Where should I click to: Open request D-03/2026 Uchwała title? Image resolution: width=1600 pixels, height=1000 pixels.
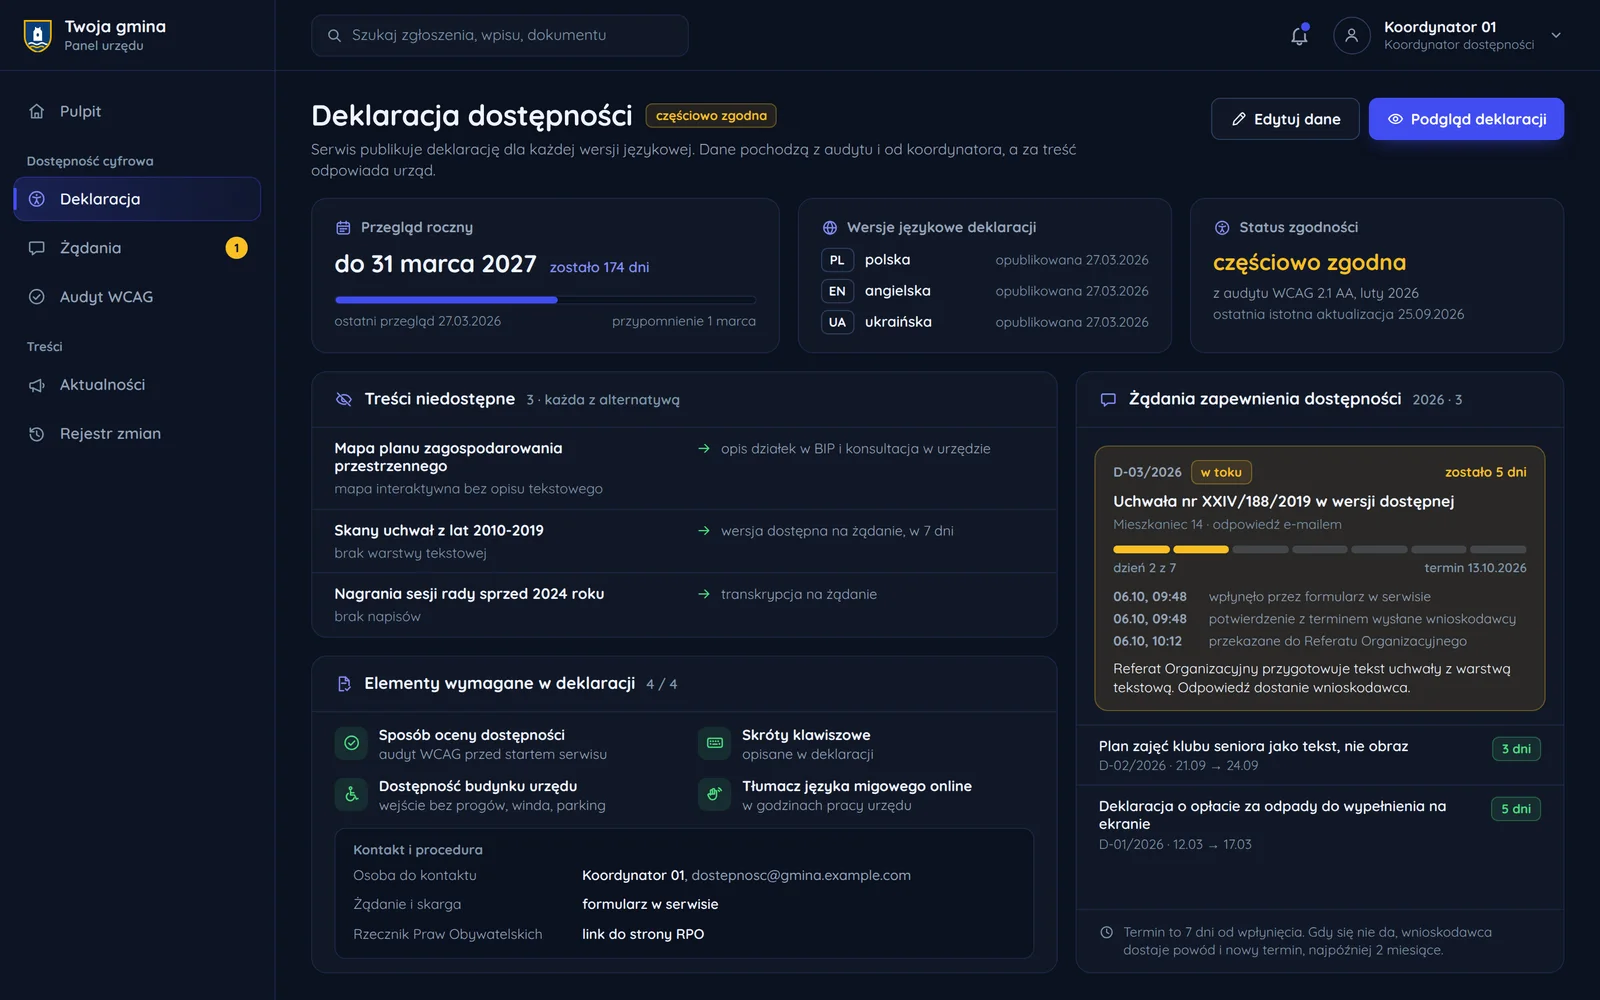[1283, 501]
